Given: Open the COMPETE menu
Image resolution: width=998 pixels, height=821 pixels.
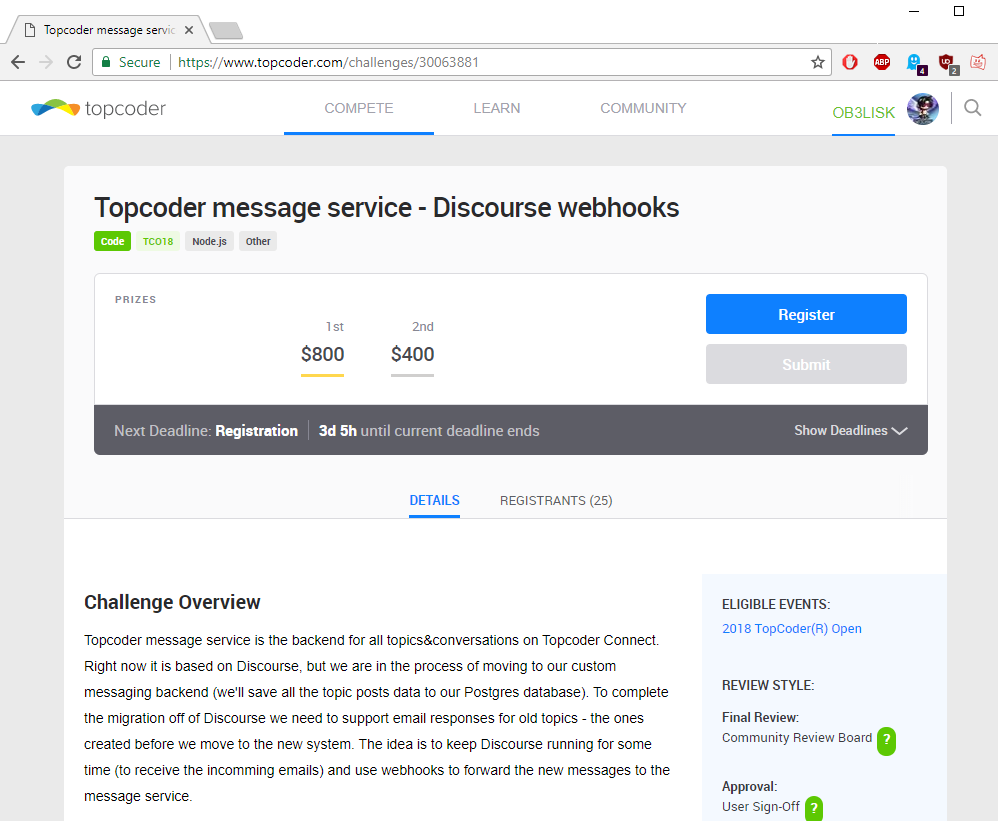Looking at the screenshot, I should tap(359, 108).
